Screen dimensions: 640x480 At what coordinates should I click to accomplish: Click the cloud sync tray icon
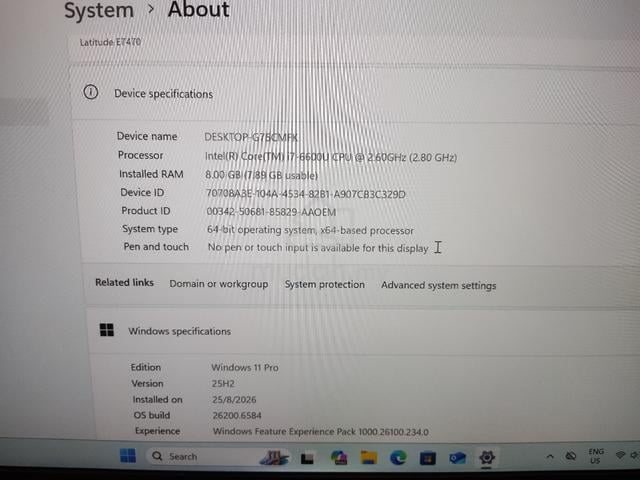tap(571, 456)
